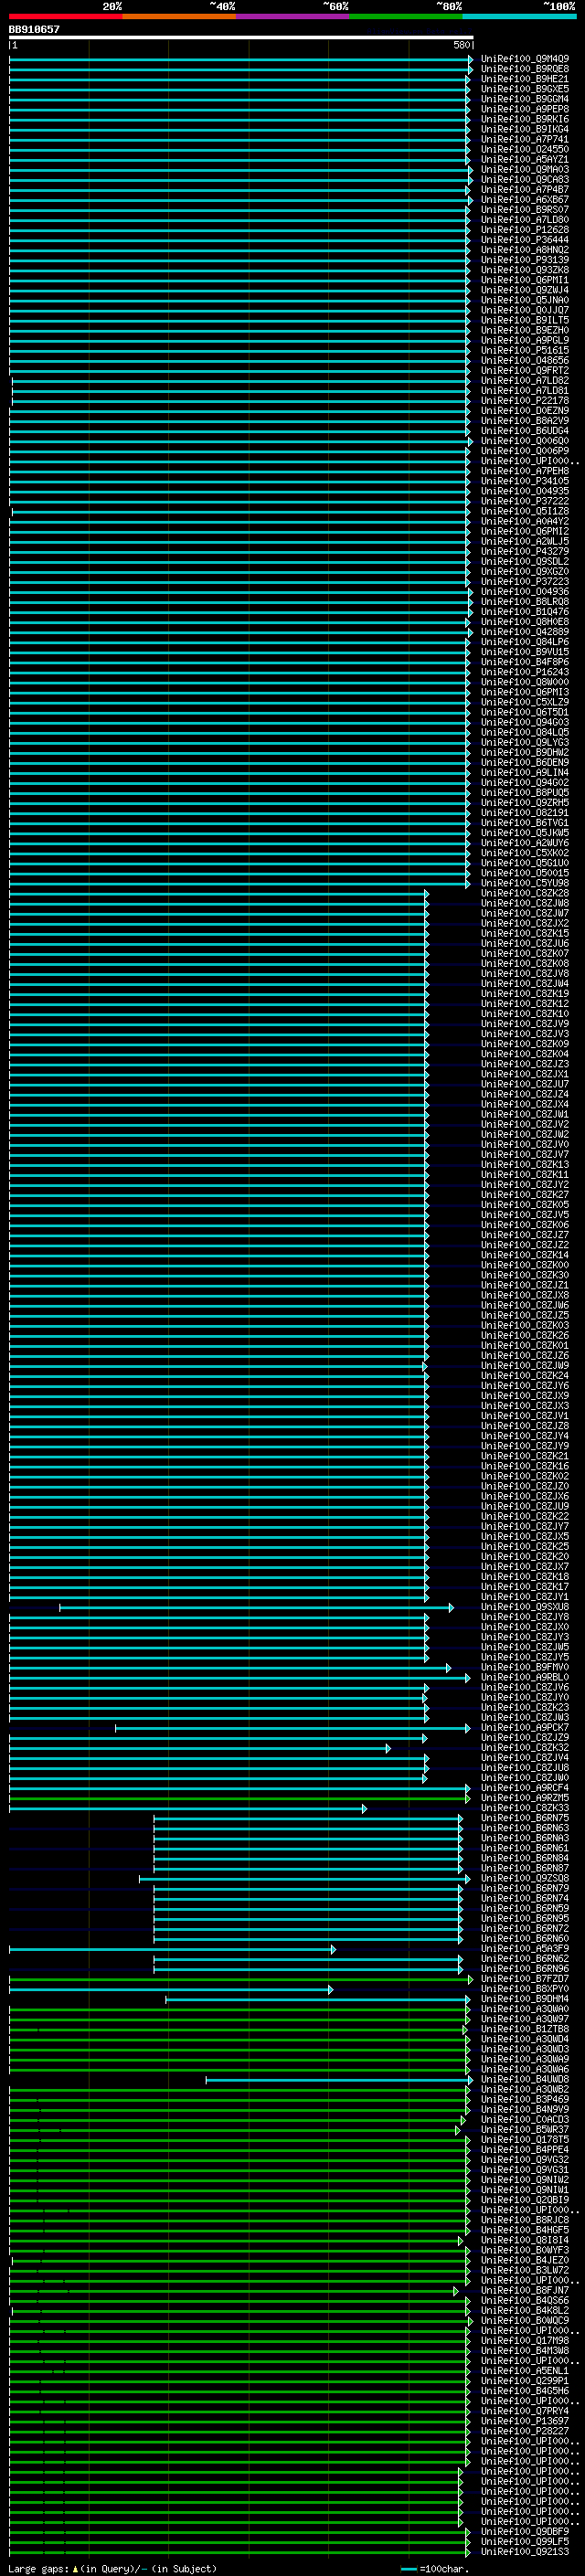Click the red 20% identity legend segment
Image resolution: width=585 pixels, height=2576 pixels.
(66, 16)
